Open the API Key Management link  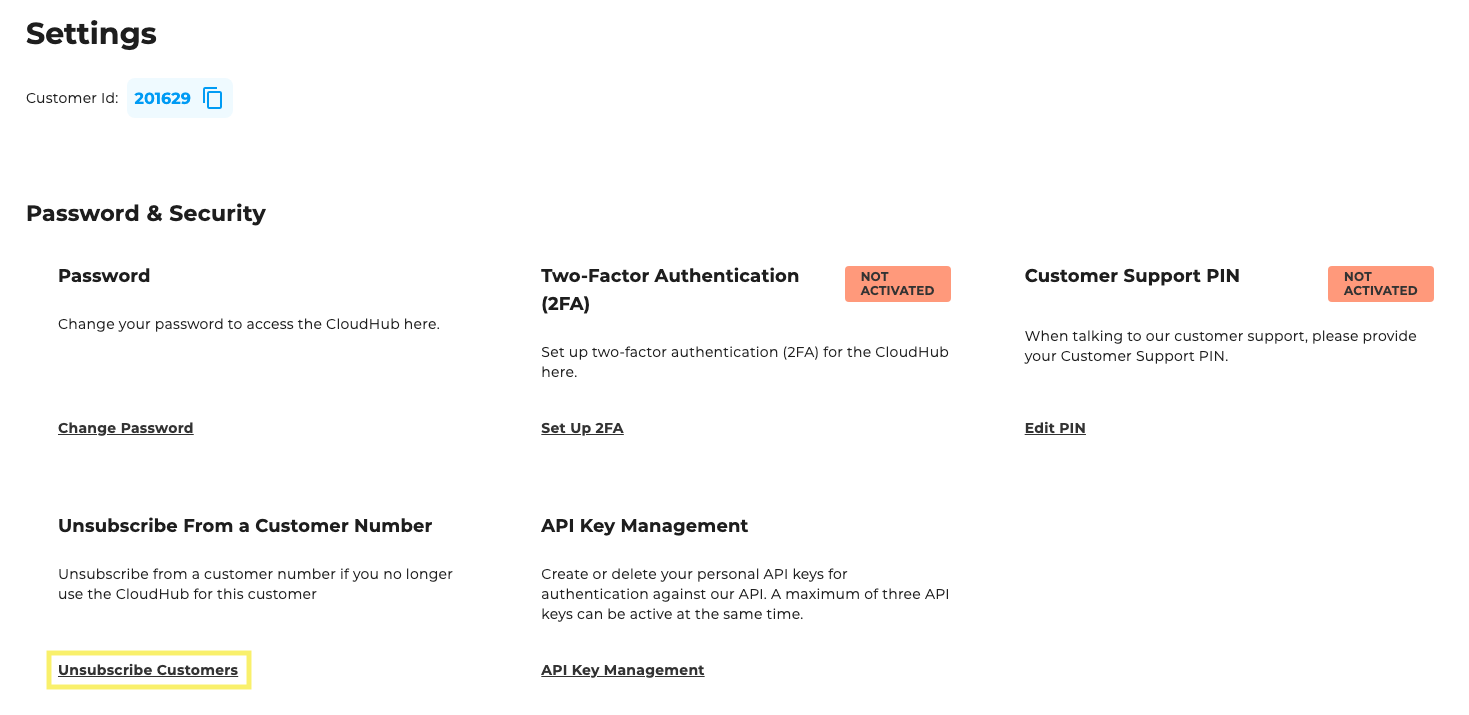pyautogui.click(x=622, y=670)
